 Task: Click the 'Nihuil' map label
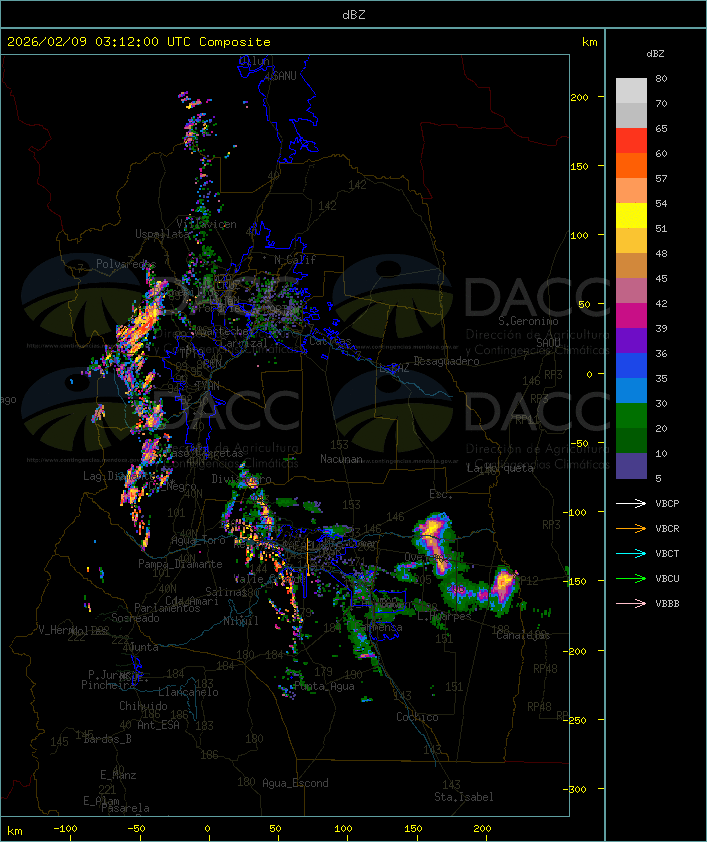[241, 621]
